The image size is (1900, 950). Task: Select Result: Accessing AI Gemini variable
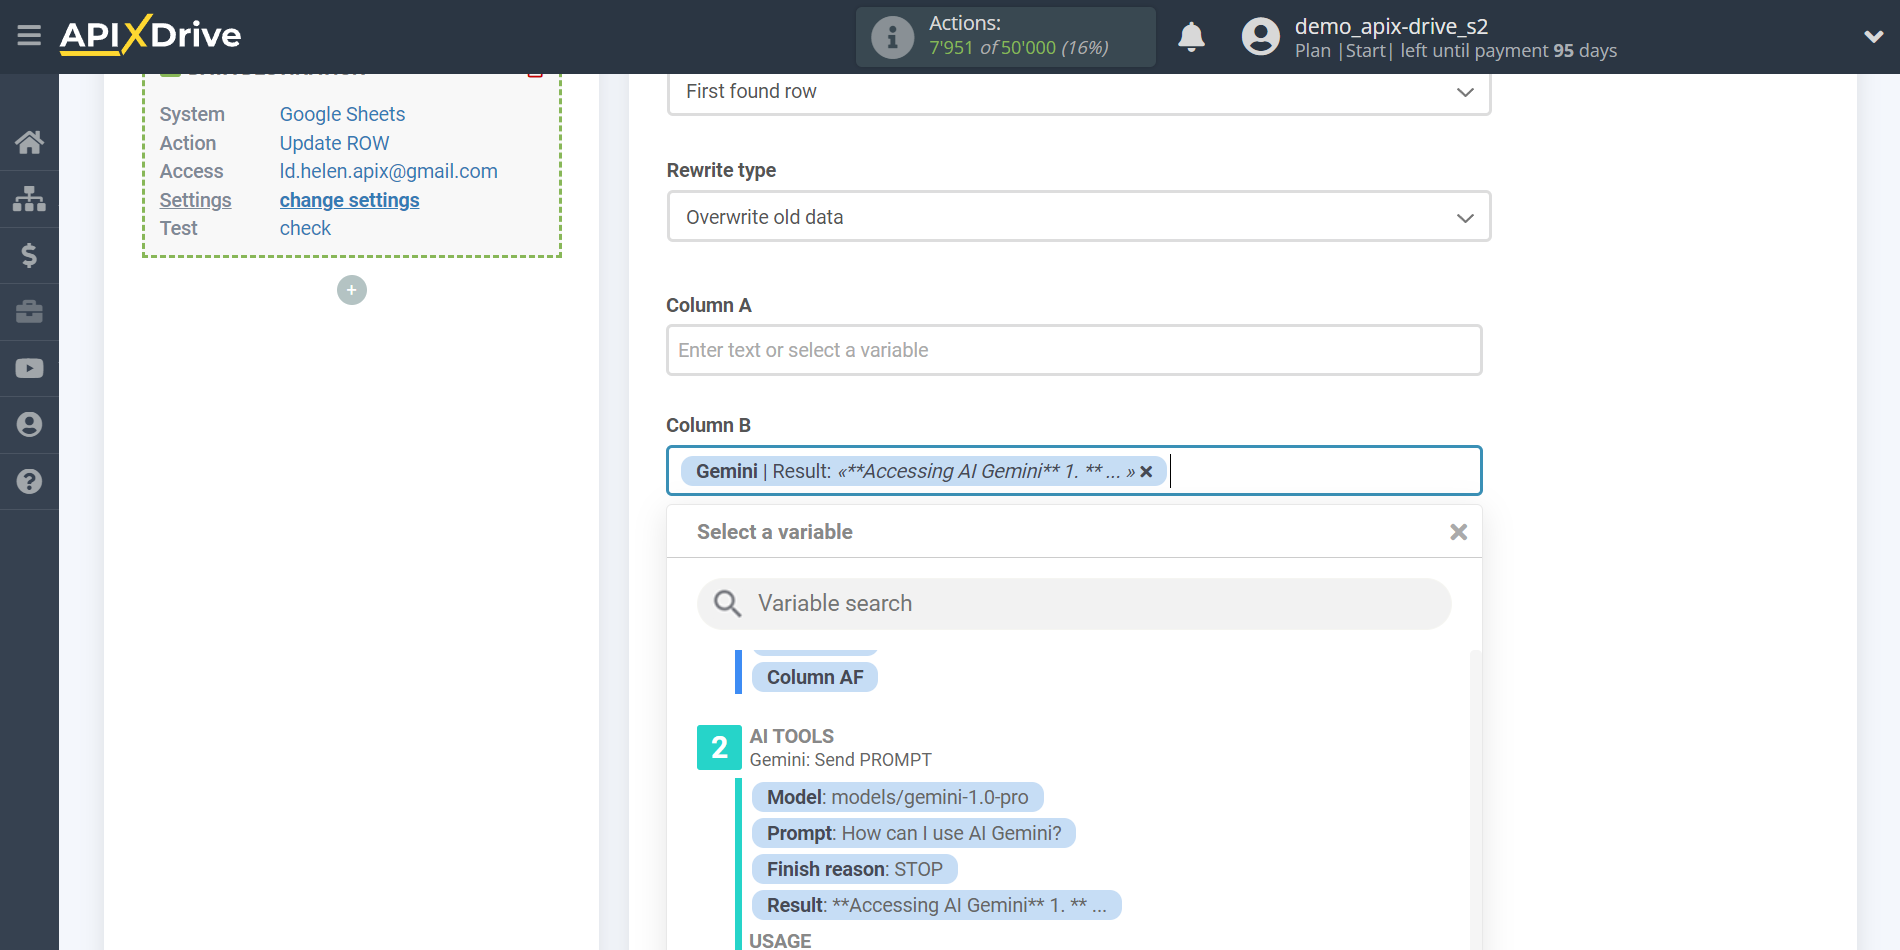[936, 905]
